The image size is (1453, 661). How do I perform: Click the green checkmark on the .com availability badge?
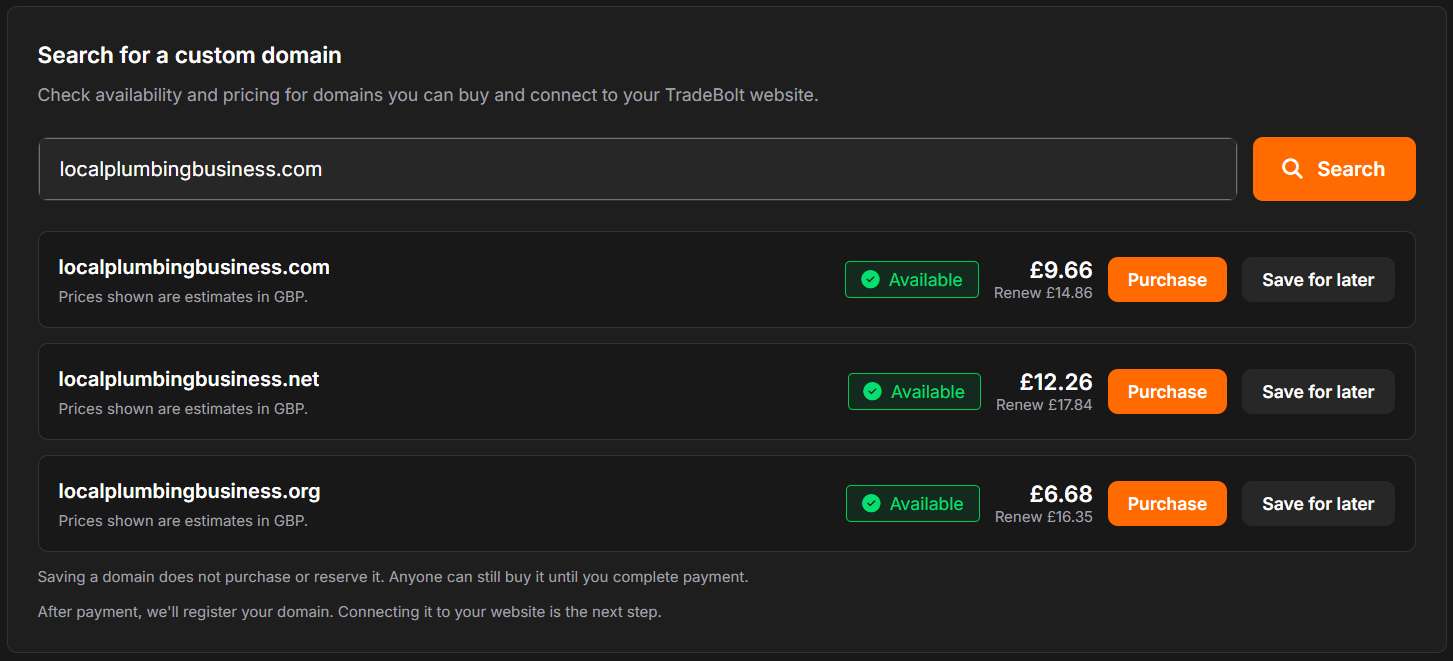coord(870,279)
